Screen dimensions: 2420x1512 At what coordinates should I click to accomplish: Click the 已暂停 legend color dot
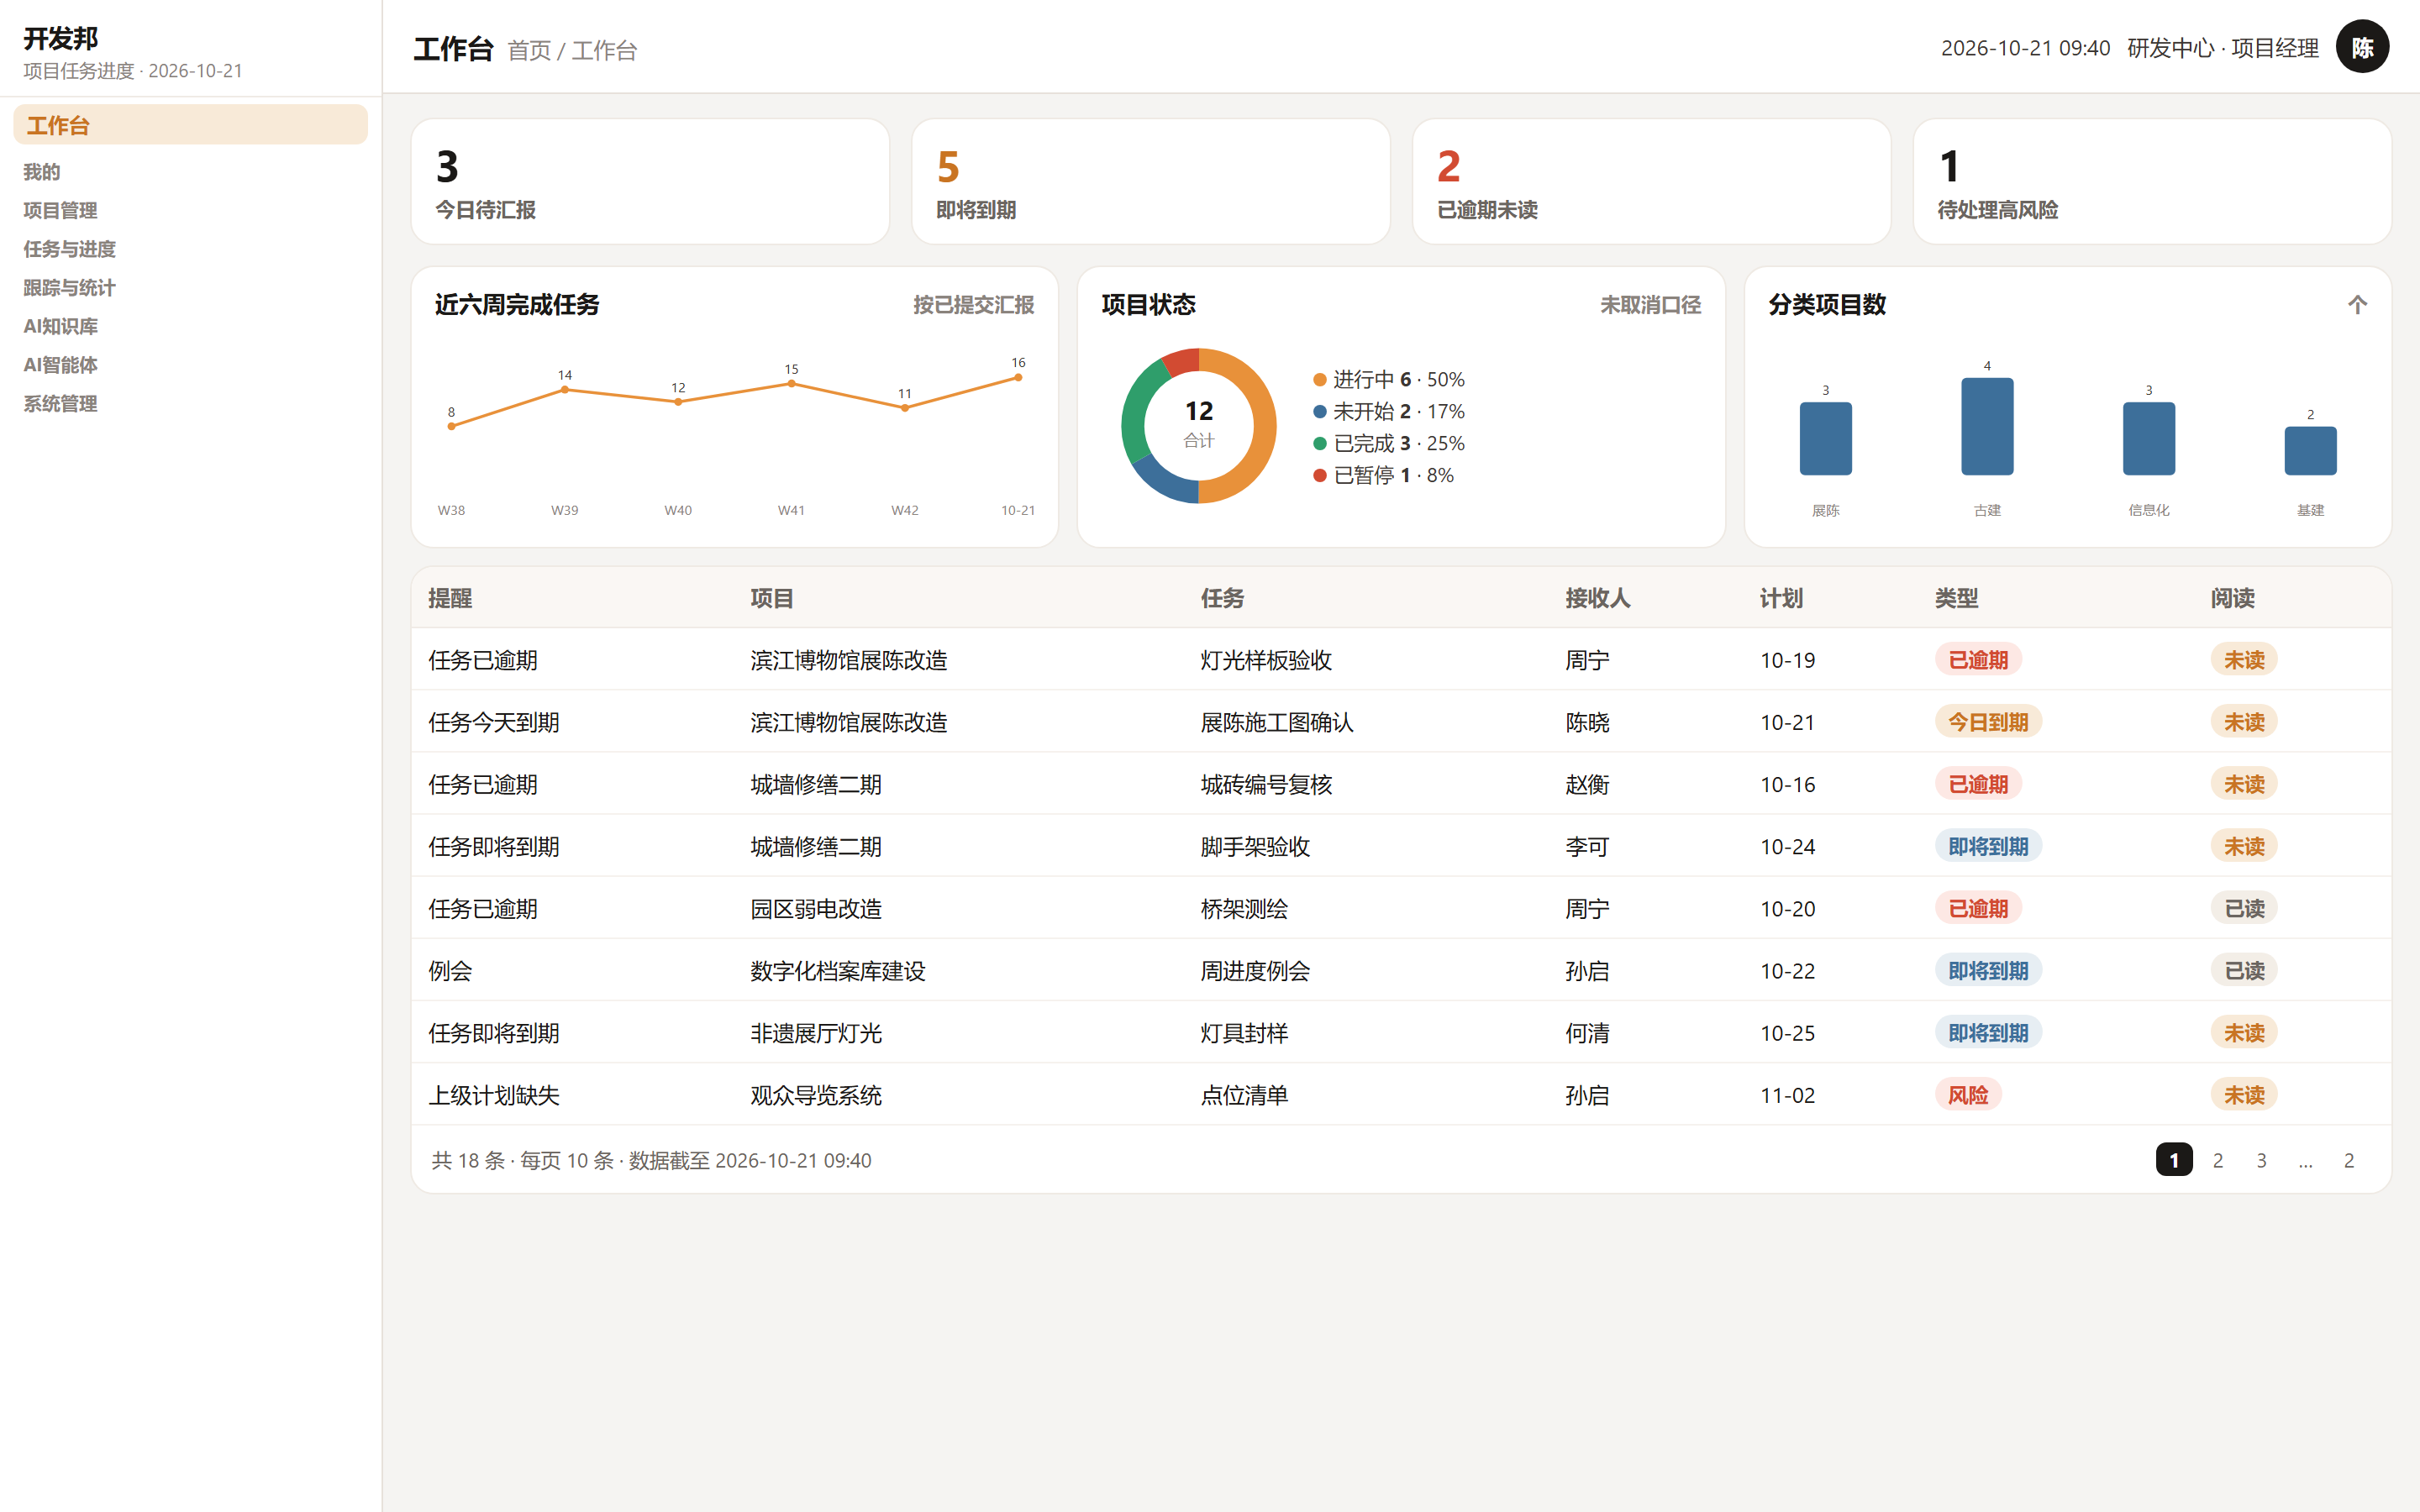point(1320,476)
